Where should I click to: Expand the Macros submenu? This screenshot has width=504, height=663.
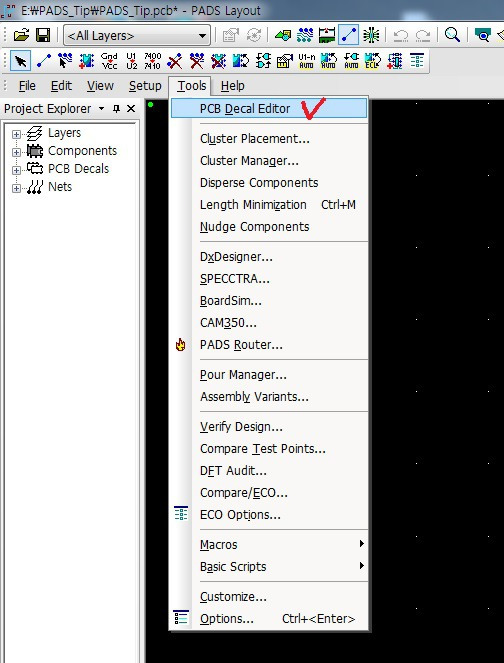[269, 545]
